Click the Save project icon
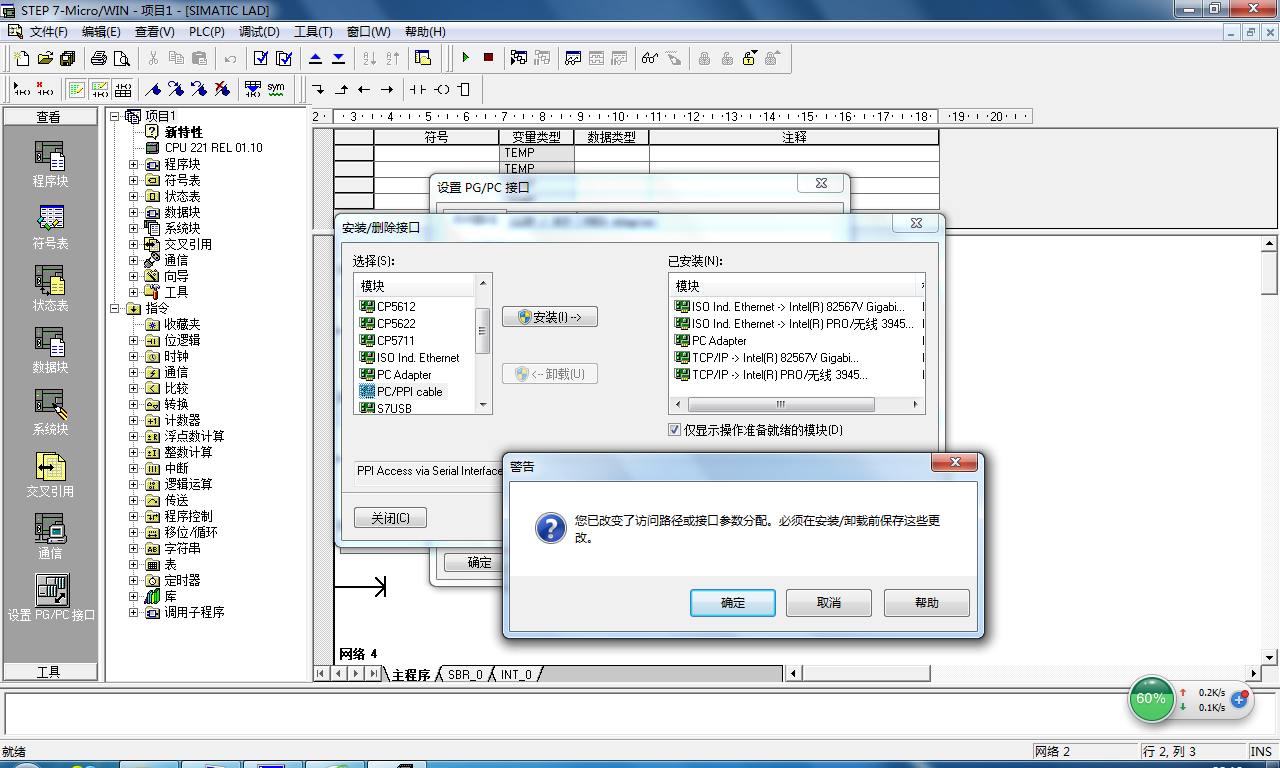 click(67, 58)
